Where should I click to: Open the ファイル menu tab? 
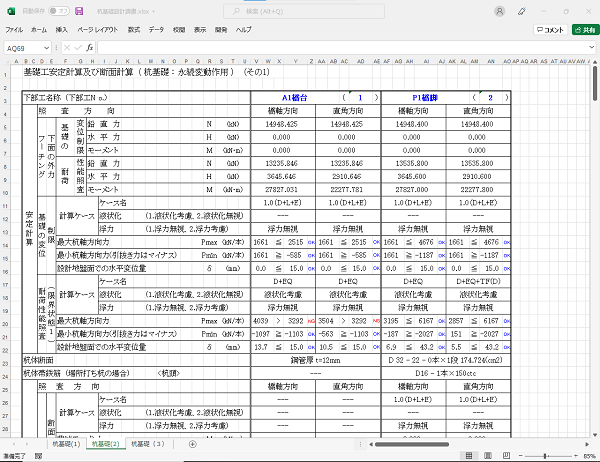(14, 29)
